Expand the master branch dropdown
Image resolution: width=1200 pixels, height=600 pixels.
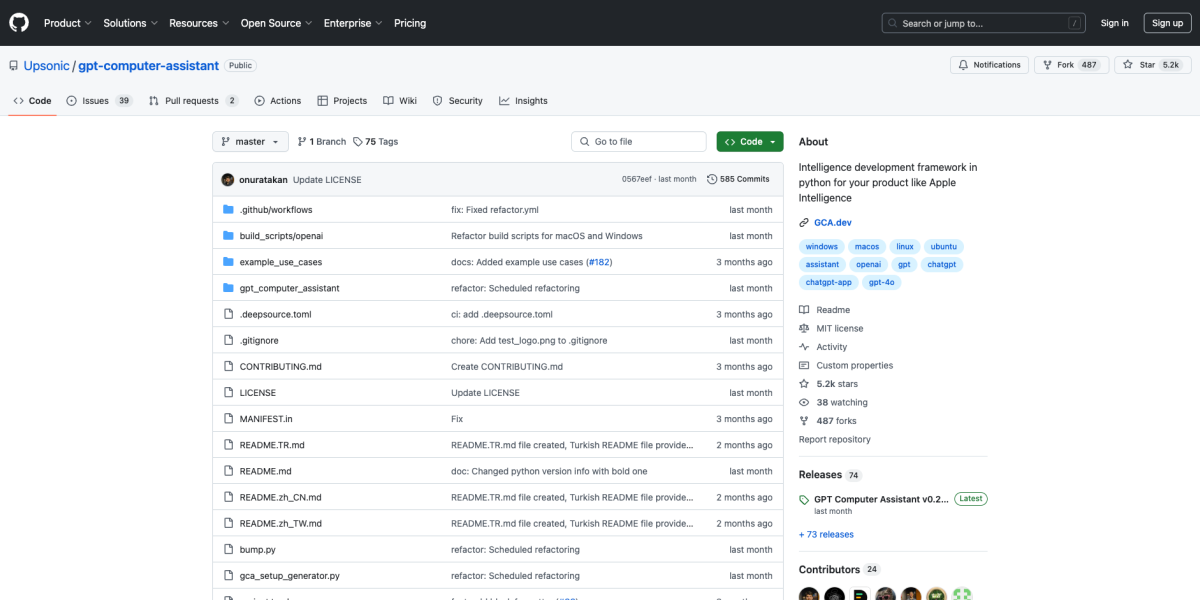coord(250,142)
